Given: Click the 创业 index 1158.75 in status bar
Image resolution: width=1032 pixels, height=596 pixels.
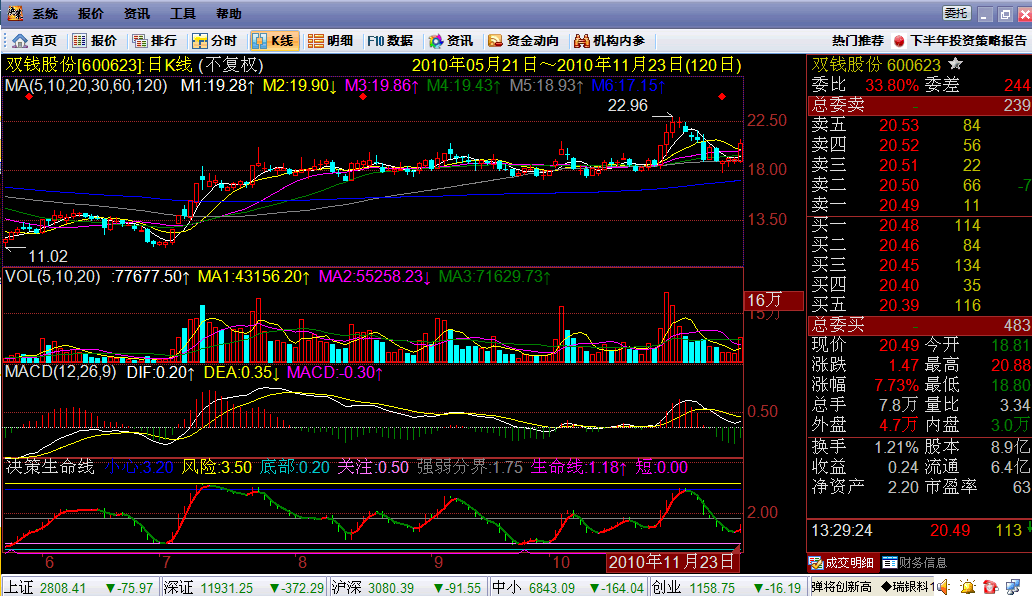Looking at the screenshot, I should pos(727,587).
